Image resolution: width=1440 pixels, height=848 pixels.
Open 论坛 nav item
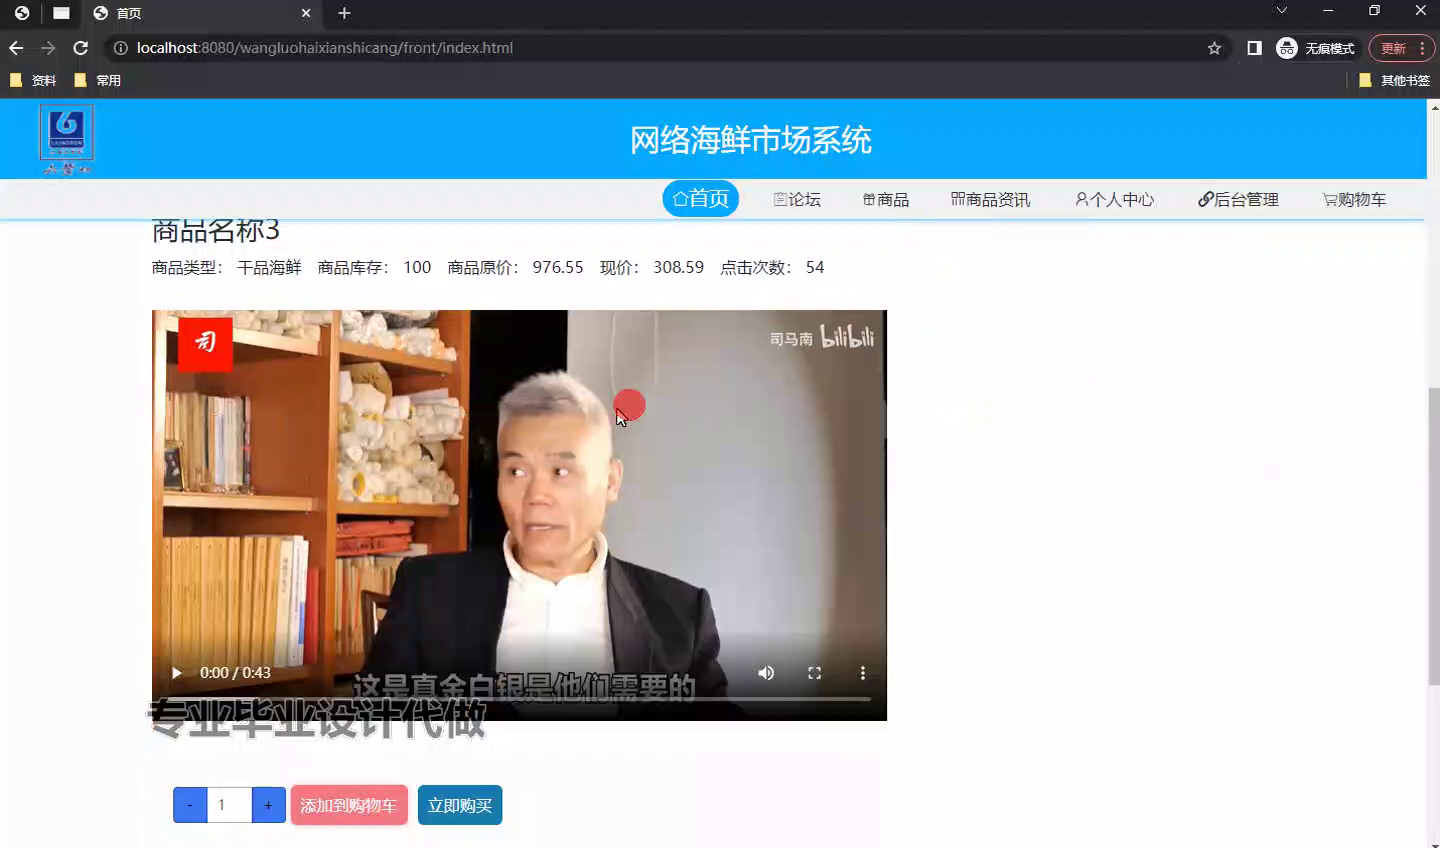tap(797, 200)
